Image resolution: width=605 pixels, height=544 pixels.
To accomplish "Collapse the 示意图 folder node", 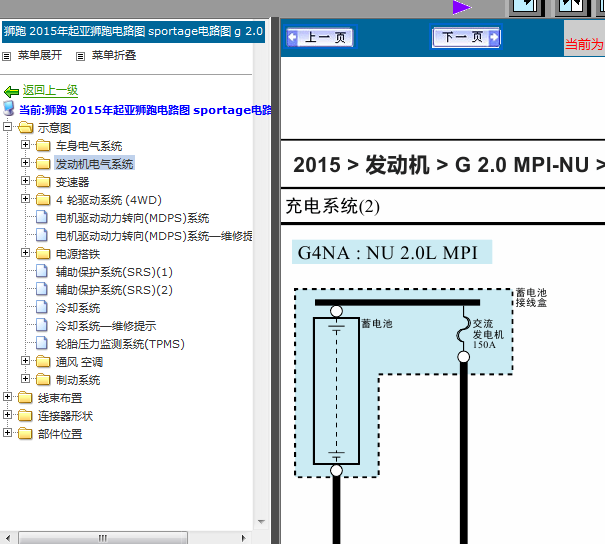I will tap(7, 127).
